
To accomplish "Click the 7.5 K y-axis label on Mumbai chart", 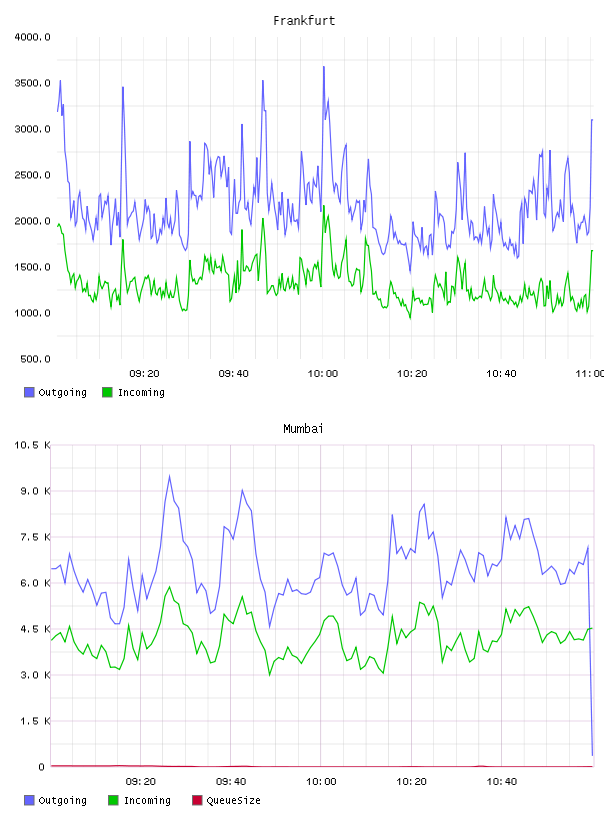I will [35, 537].
